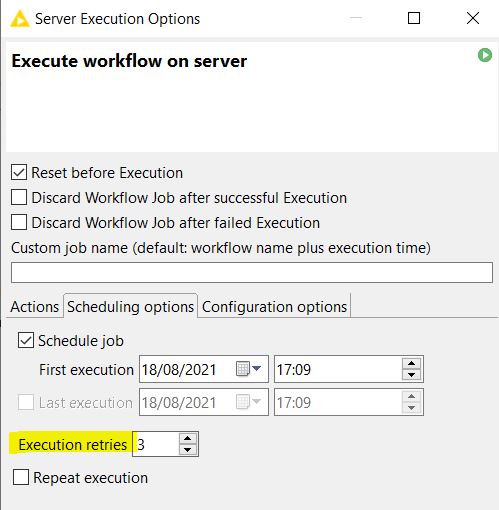Increase the First execution time
The height and width of the screenshot is (510, 499).
tap(412, 363)
